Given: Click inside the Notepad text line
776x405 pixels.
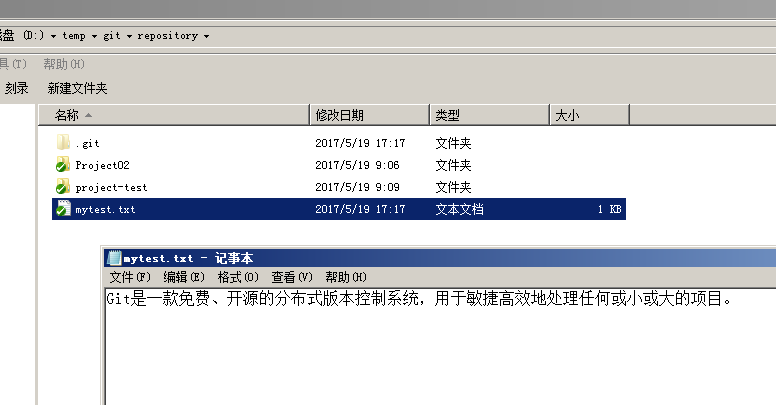Looking at the screenshot, I should tap(419, 299).
